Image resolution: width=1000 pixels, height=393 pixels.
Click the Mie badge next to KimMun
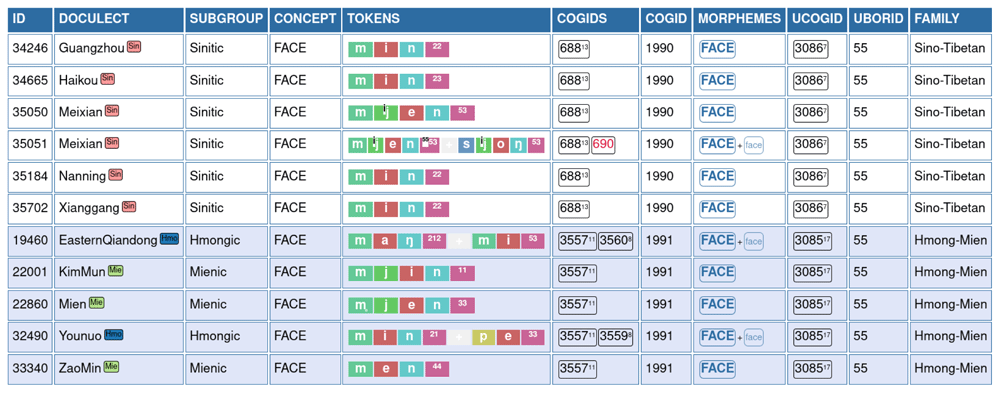[115, 270]
